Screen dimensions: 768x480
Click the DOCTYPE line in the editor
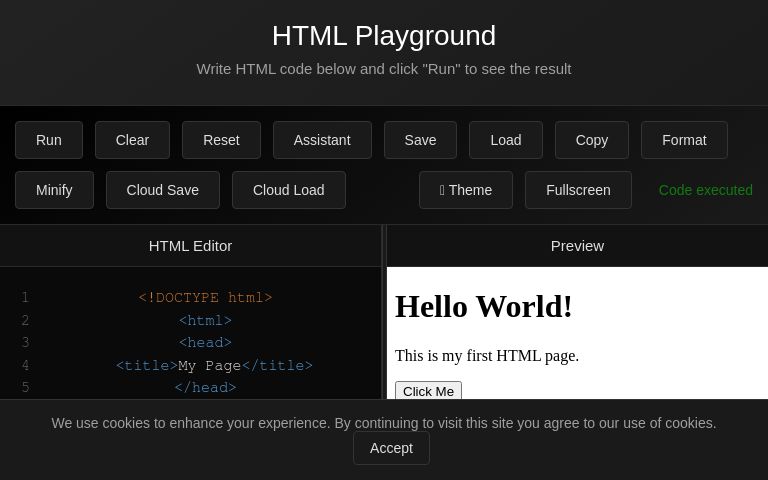click(205, 297)
